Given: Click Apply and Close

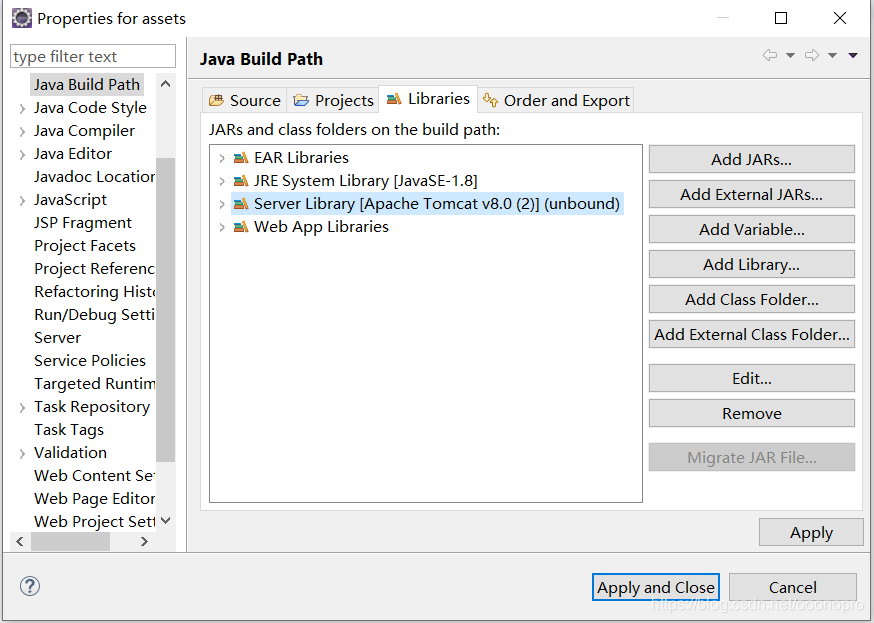Looking at the screenshot, I should point(656,587).
